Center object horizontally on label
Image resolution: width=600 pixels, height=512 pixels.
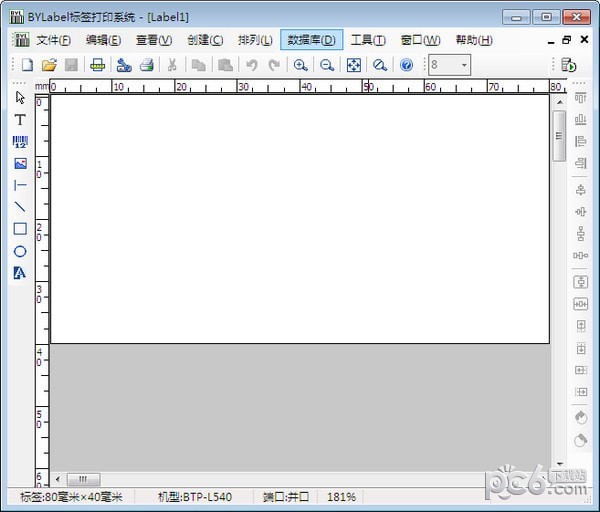pyautogui.click(x=580, y=304)
